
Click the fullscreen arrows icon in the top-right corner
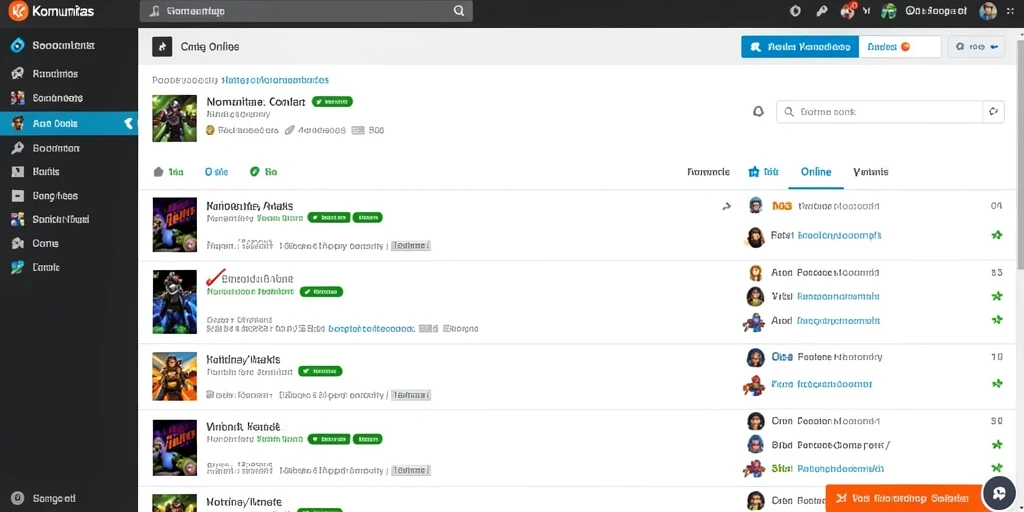click(1010, 10)
